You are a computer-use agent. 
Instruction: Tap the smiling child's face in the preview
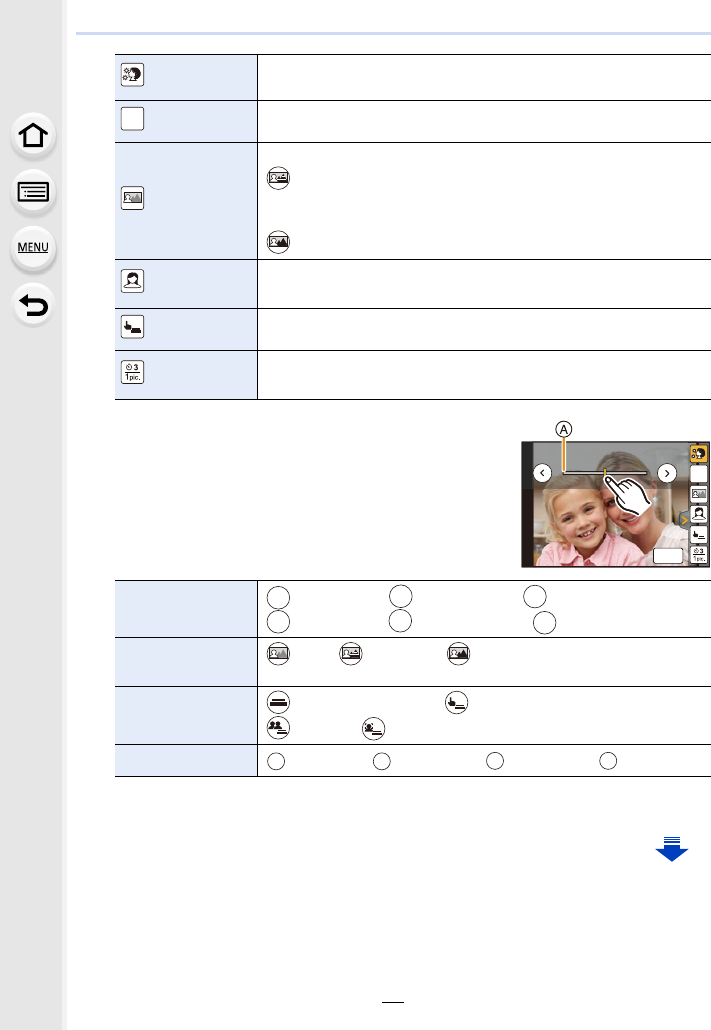pos(579,526)
